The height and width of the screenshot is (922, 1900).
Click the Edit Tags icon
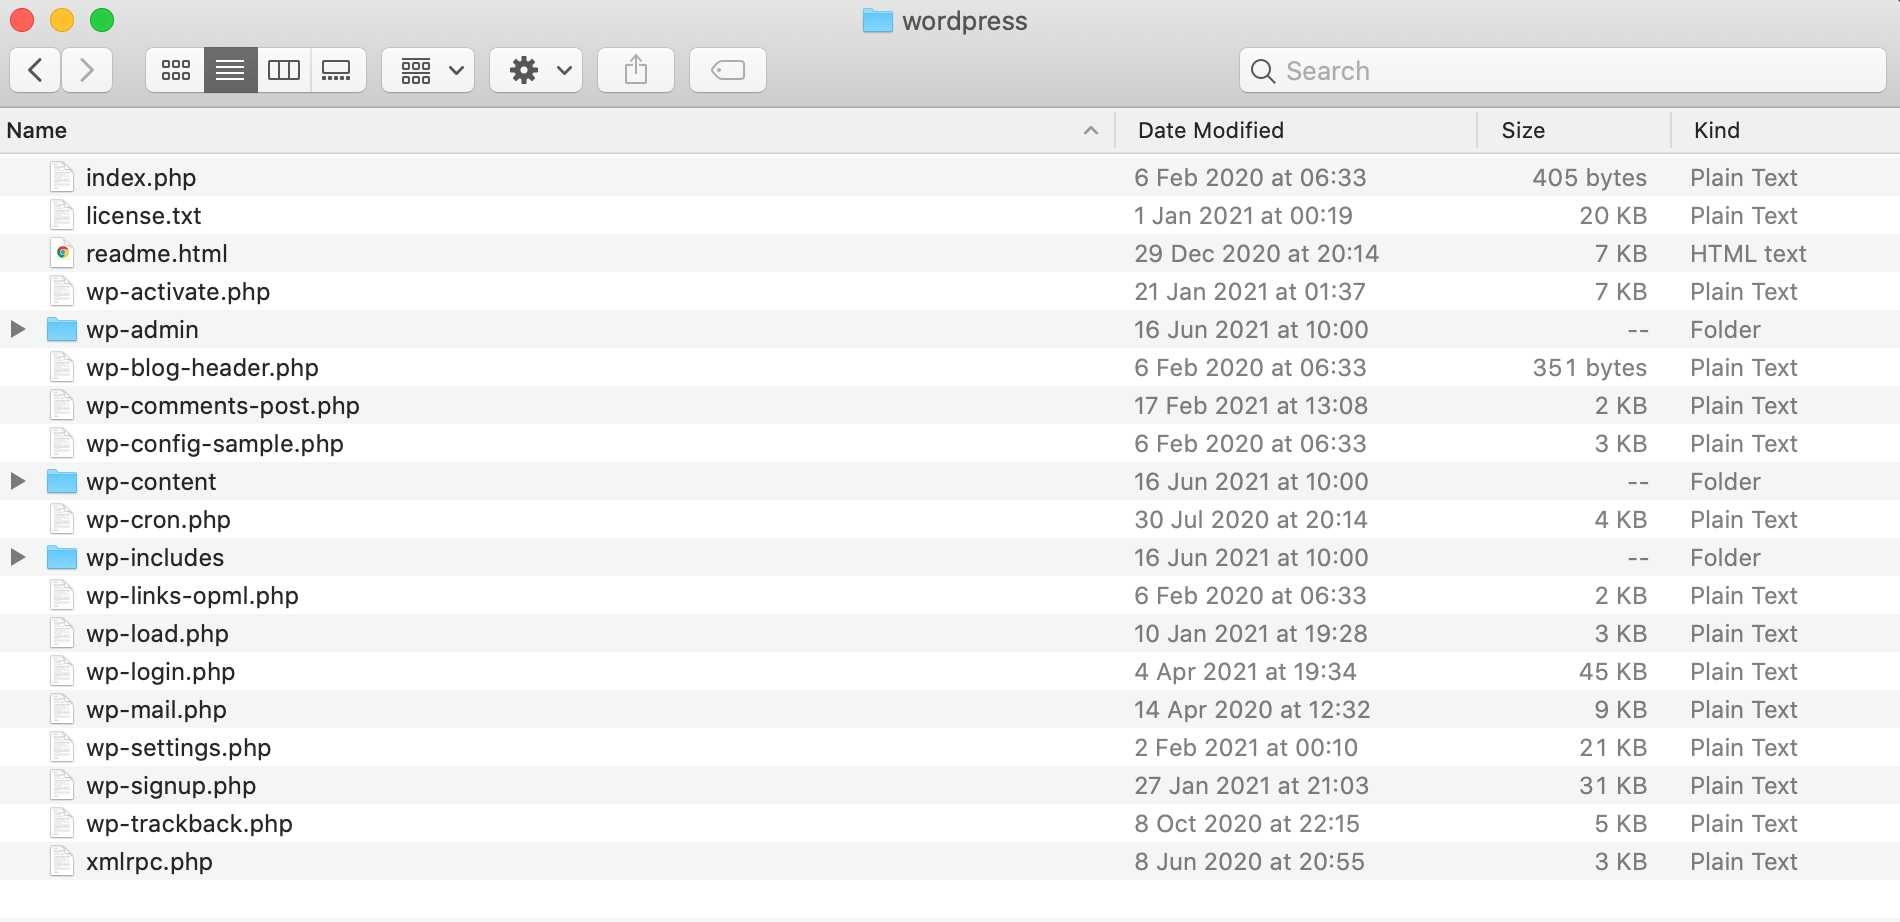(x=728, y=70)
